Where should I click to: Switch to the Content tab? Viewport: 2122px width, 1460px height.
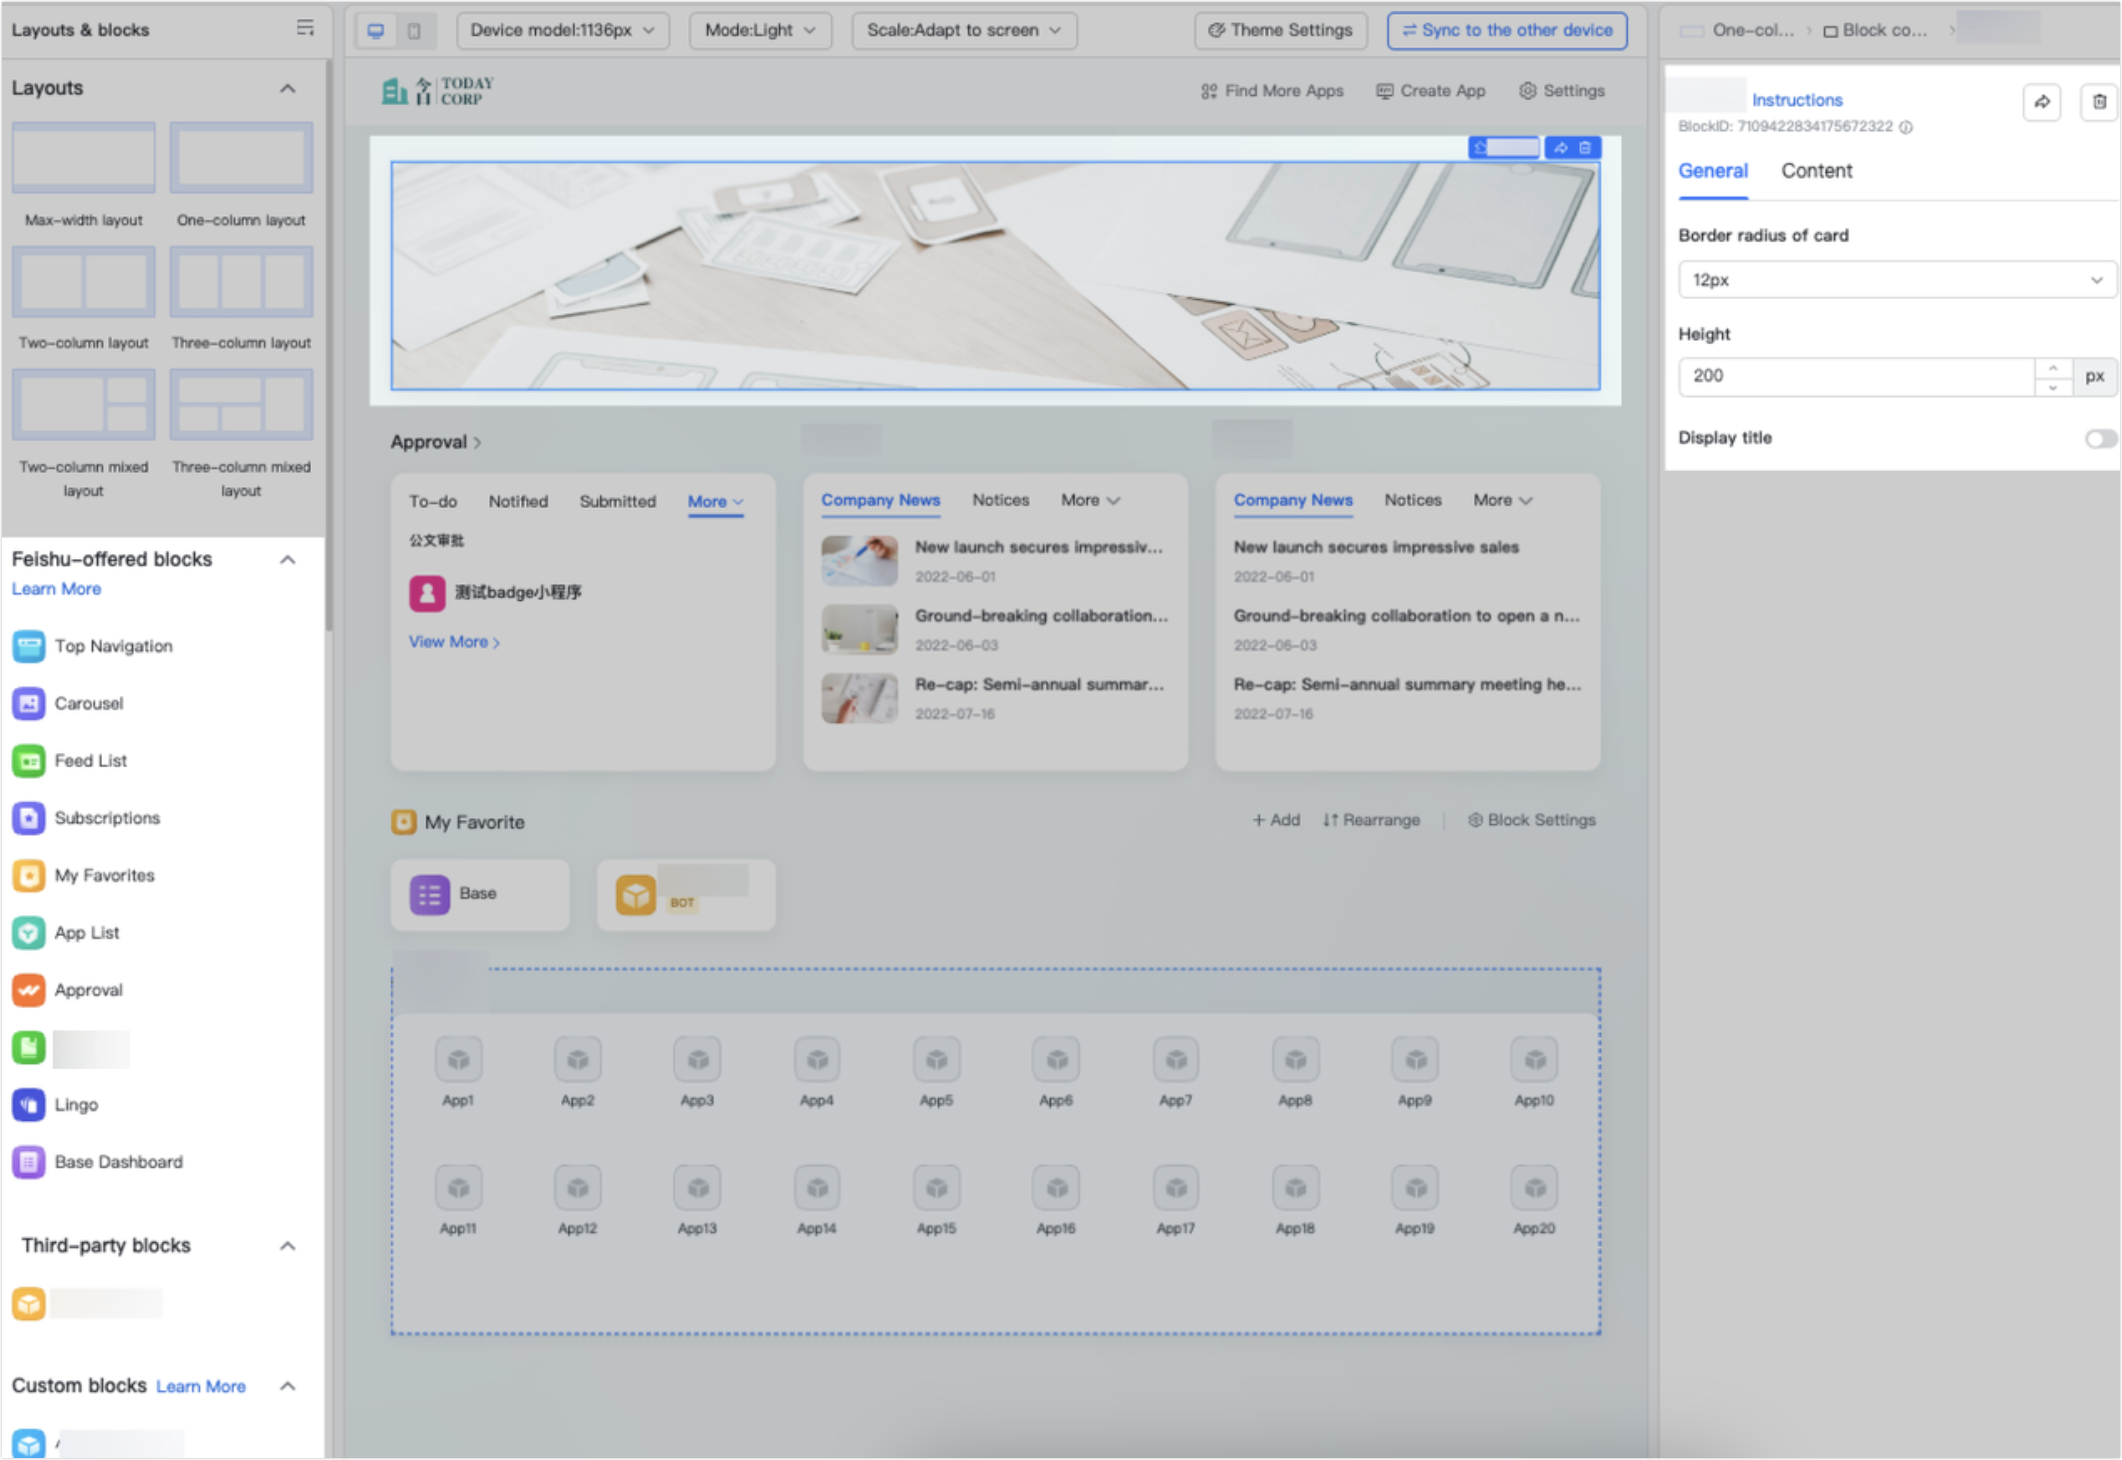click(1816, 171)
